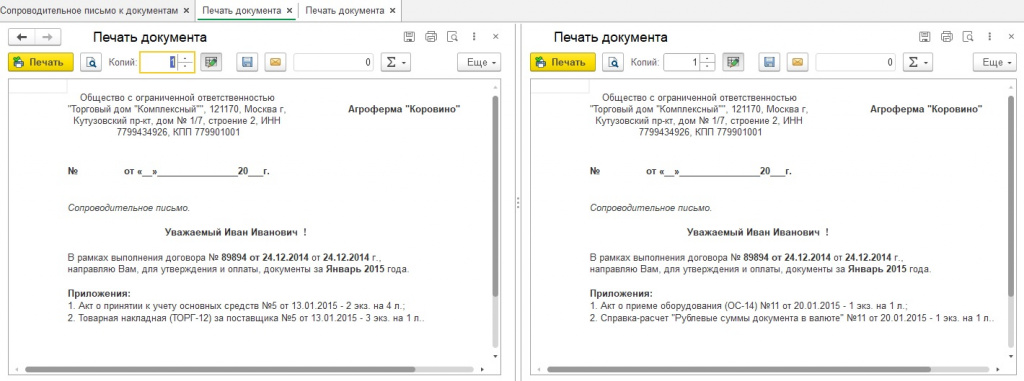Image resolution: width=1024 pixels, height=381 pixels.
Task: Click Справка-расчет line in right document
Action: click(793, 318)
